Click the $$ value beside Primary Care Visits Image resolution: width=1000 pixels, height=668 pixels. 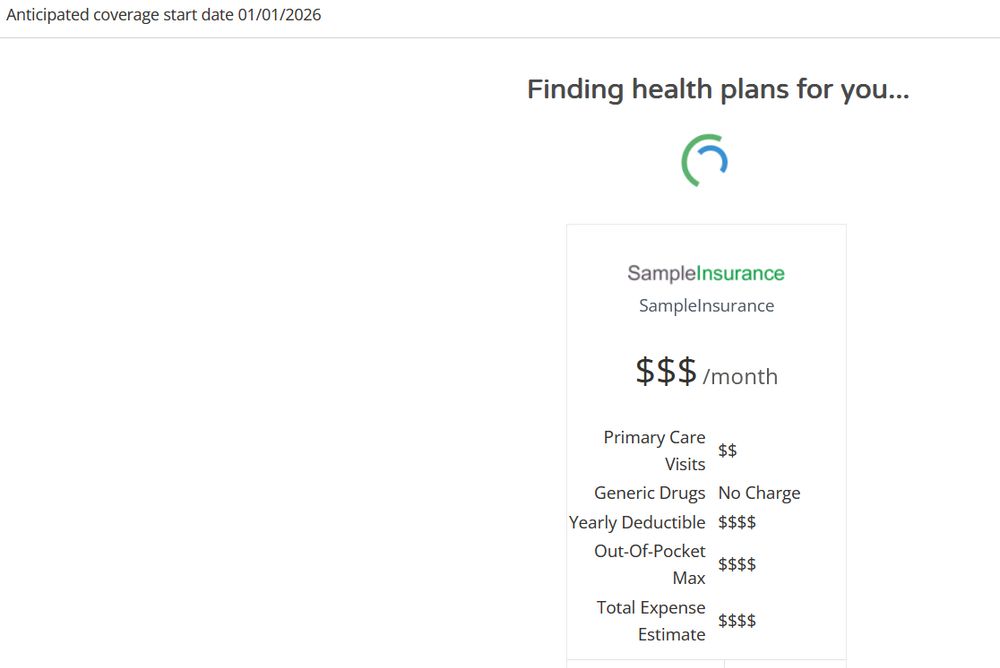pyautogui.click(x=727, y=450)
